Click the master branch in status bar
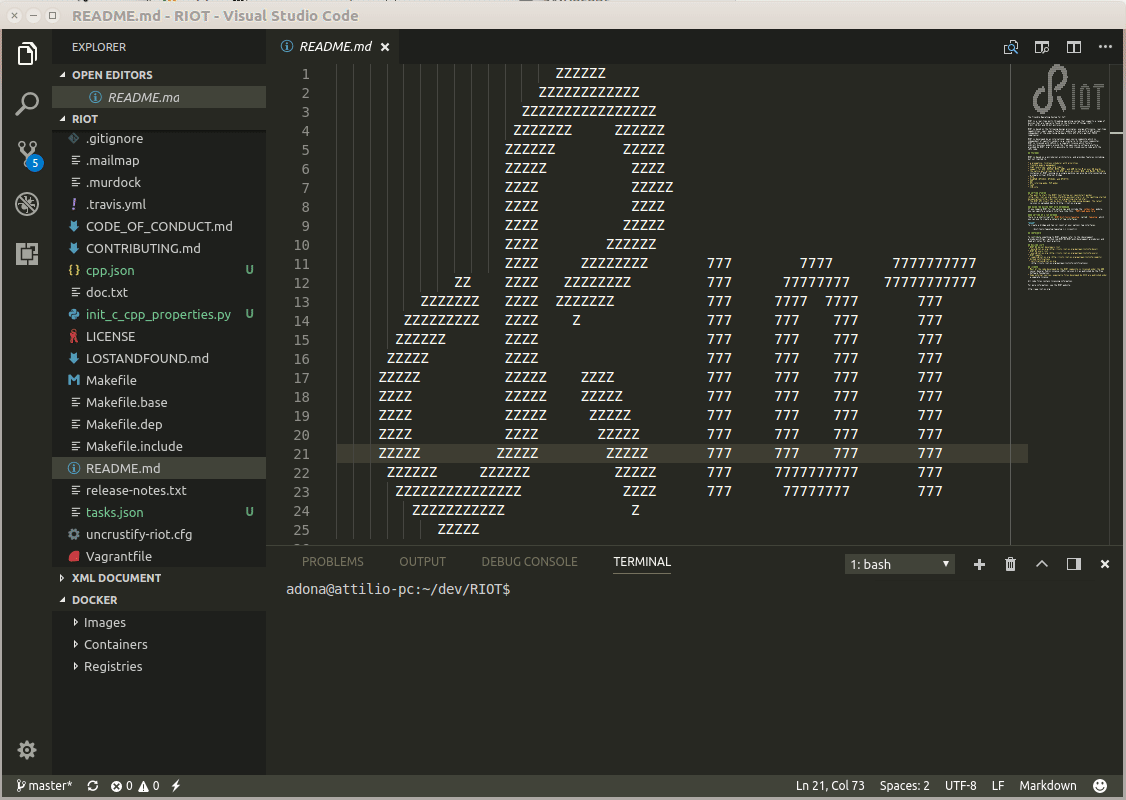The width and height of the screenshot is (1126, 800). pos(44,786)
